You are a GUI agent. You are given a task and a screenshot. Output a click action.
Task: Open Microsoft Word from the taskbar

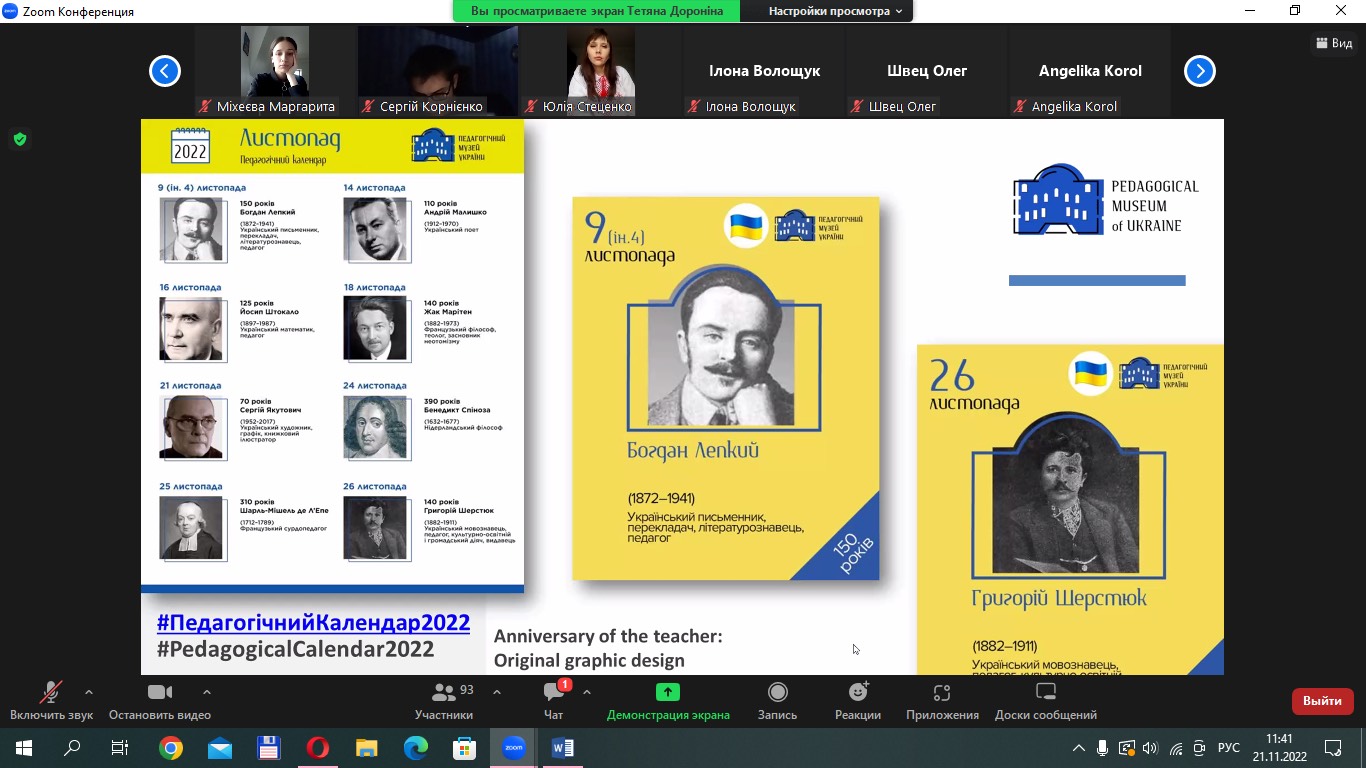point(562,748)
